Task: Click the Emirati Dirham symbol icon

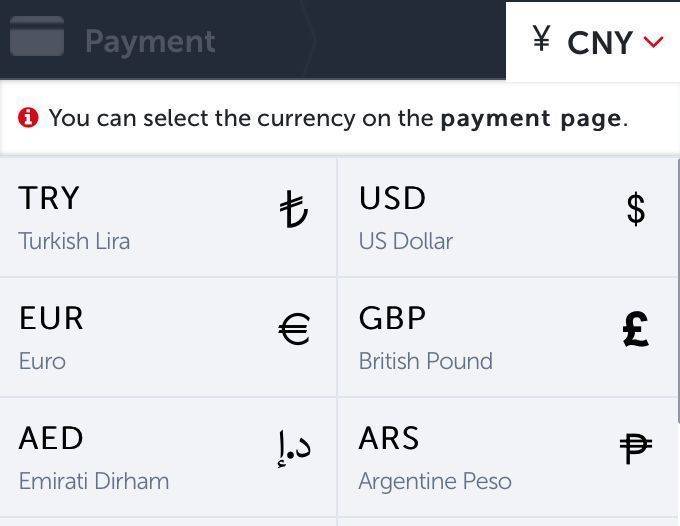Action: (294, 448)
